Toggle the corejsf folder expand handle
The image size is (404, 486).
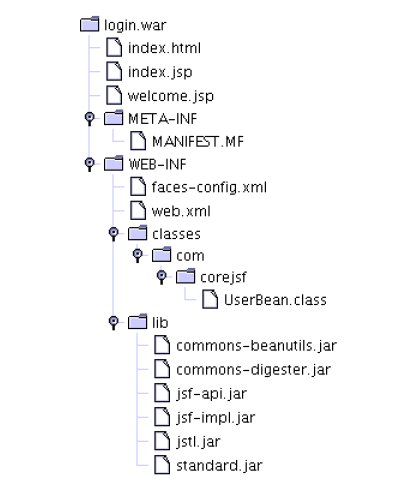(x=162, y=276)
